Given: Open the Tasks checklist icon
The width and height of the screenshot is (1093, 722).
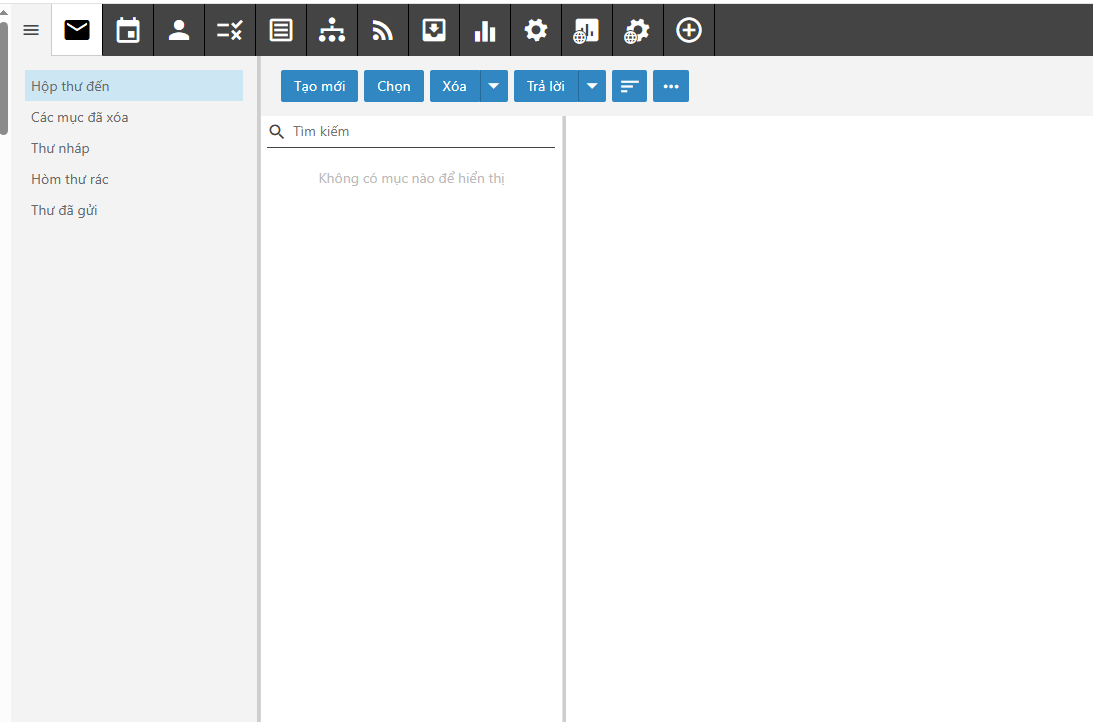Looking at the screenshot, I should (x=230, y=30).
